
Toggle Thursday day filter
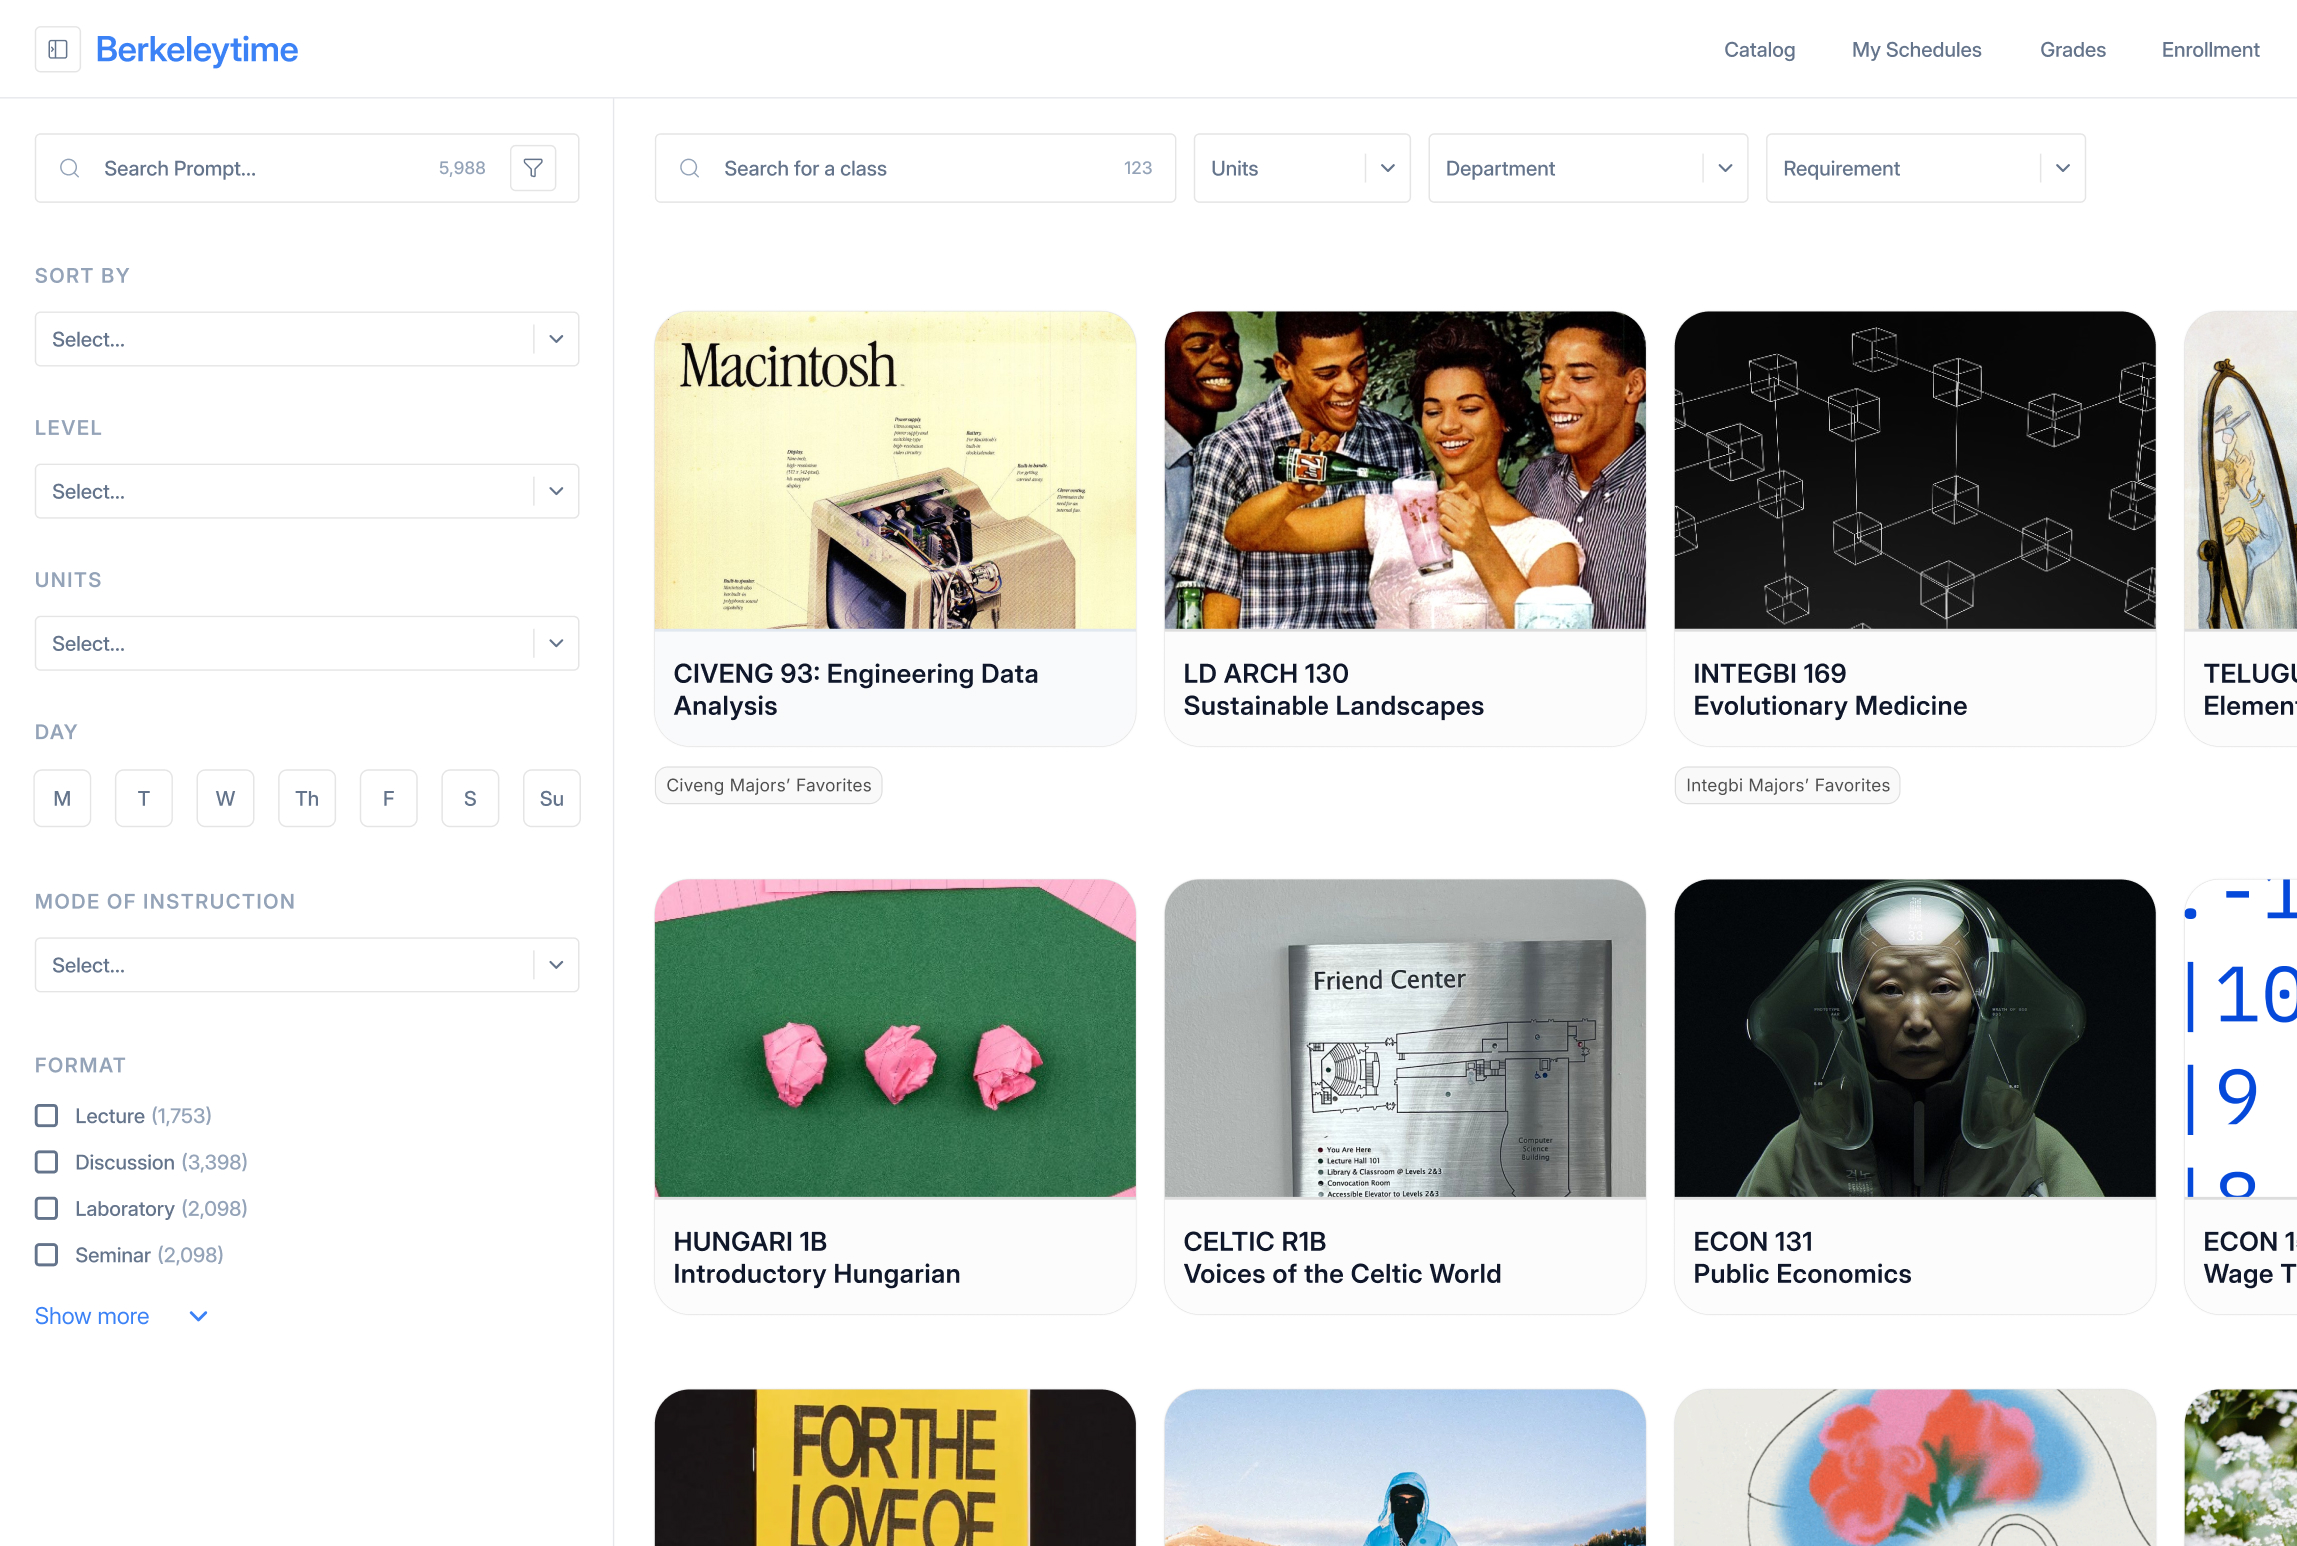click(x=307, y=798)
